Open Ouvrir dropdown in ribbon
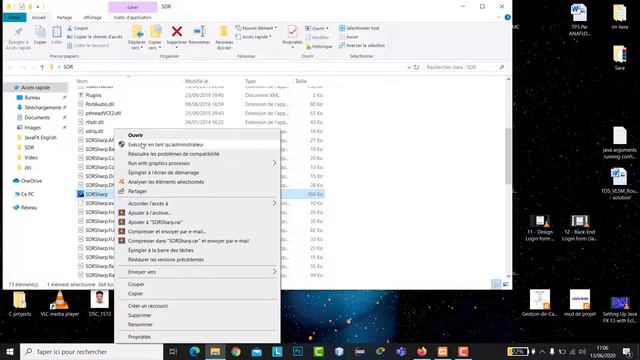The width and height of the screenshot is (640, 360). coord(317,28)
